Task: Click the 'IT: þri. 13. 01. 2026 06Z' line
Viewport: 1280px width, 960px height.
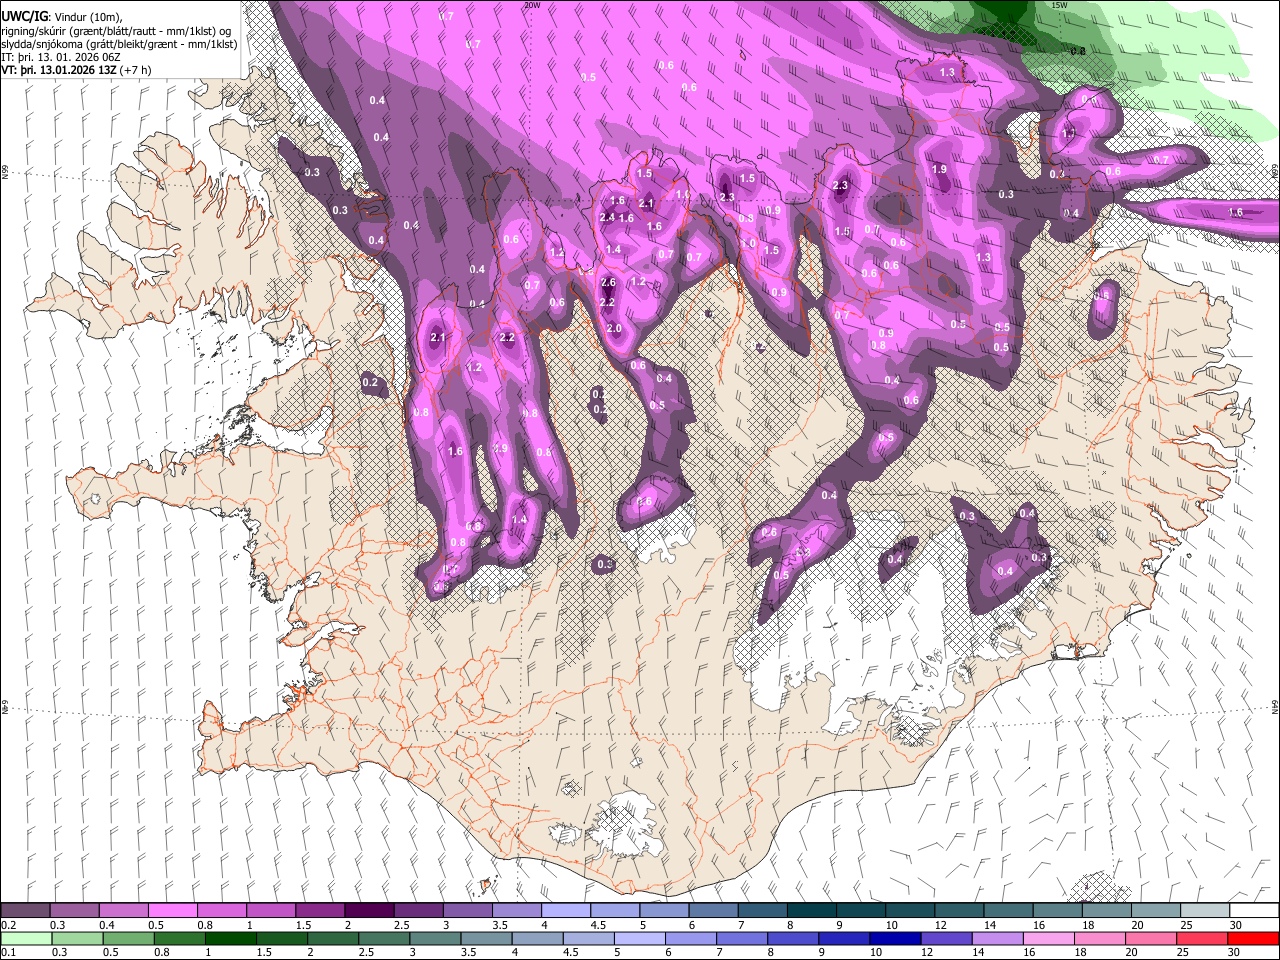Action: 62,57
